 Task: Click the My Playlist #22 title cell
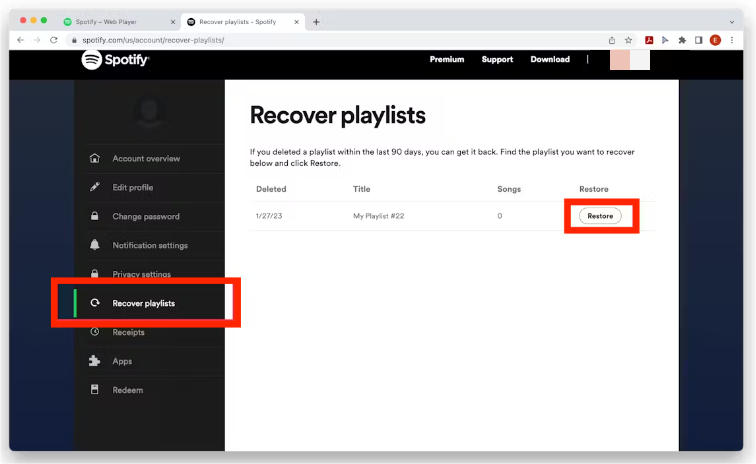(378, 216)
